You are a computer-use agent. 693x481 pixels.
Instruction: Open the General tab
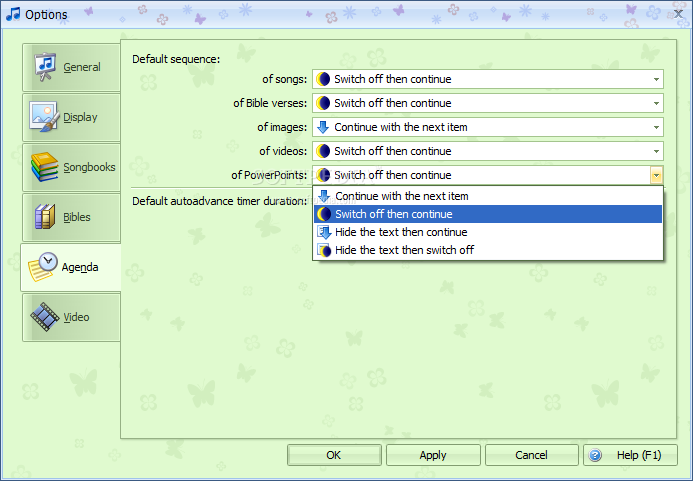(71, 67)
